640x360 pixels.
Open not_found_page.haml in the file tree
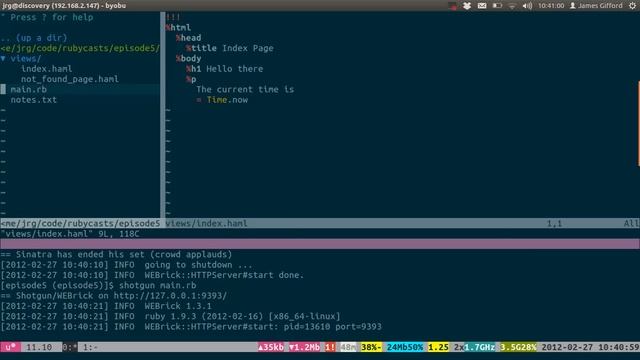pyautogui.click(x=70, y=79)
